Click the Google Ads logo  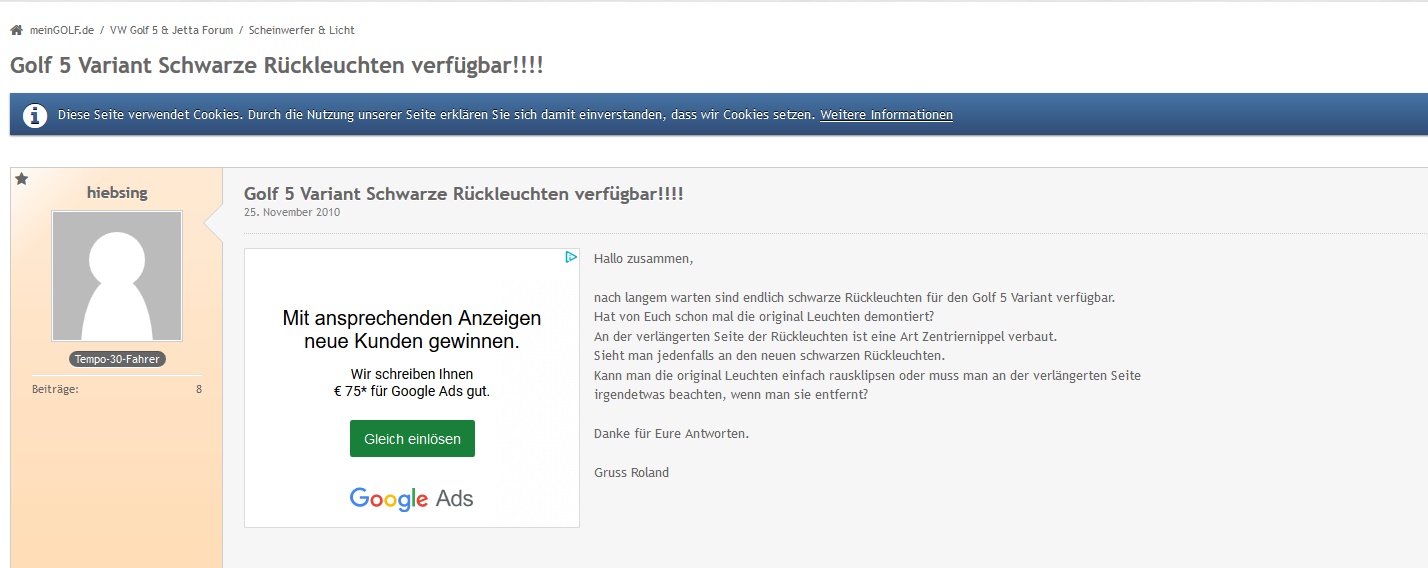(x=411, y=498)
